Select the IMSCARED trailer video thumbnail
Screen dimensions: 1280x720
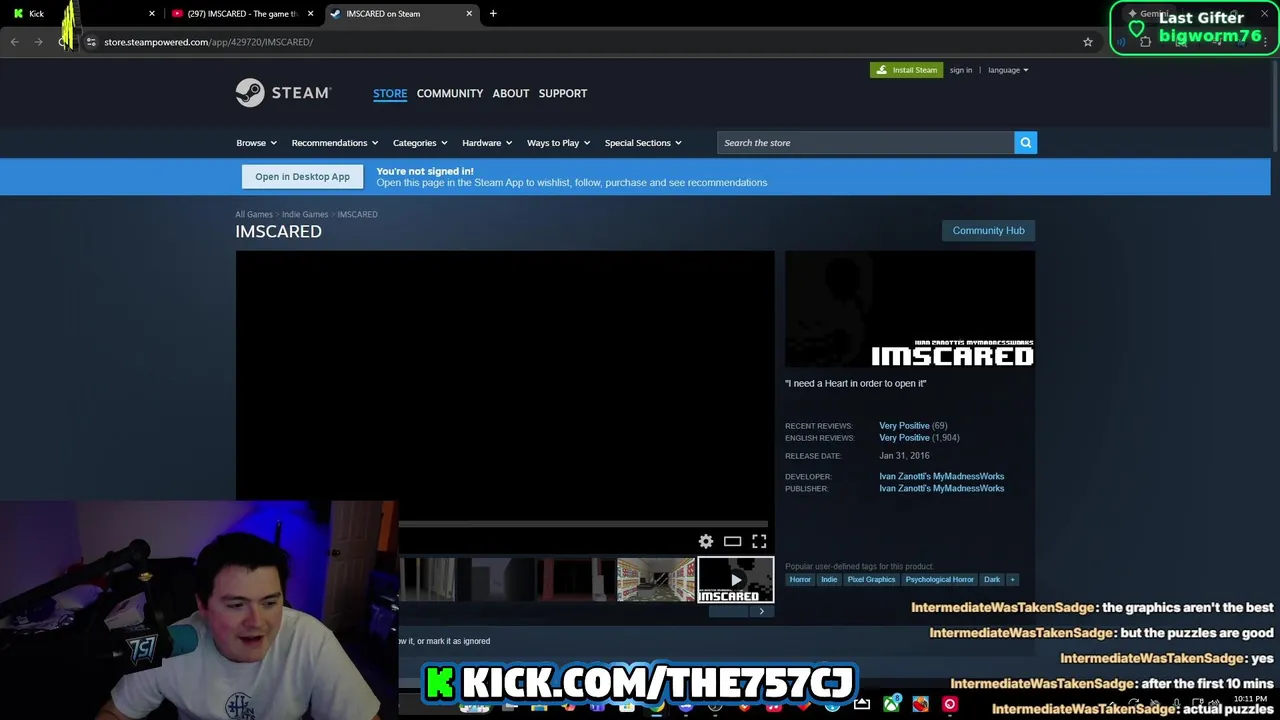[735, 580]
